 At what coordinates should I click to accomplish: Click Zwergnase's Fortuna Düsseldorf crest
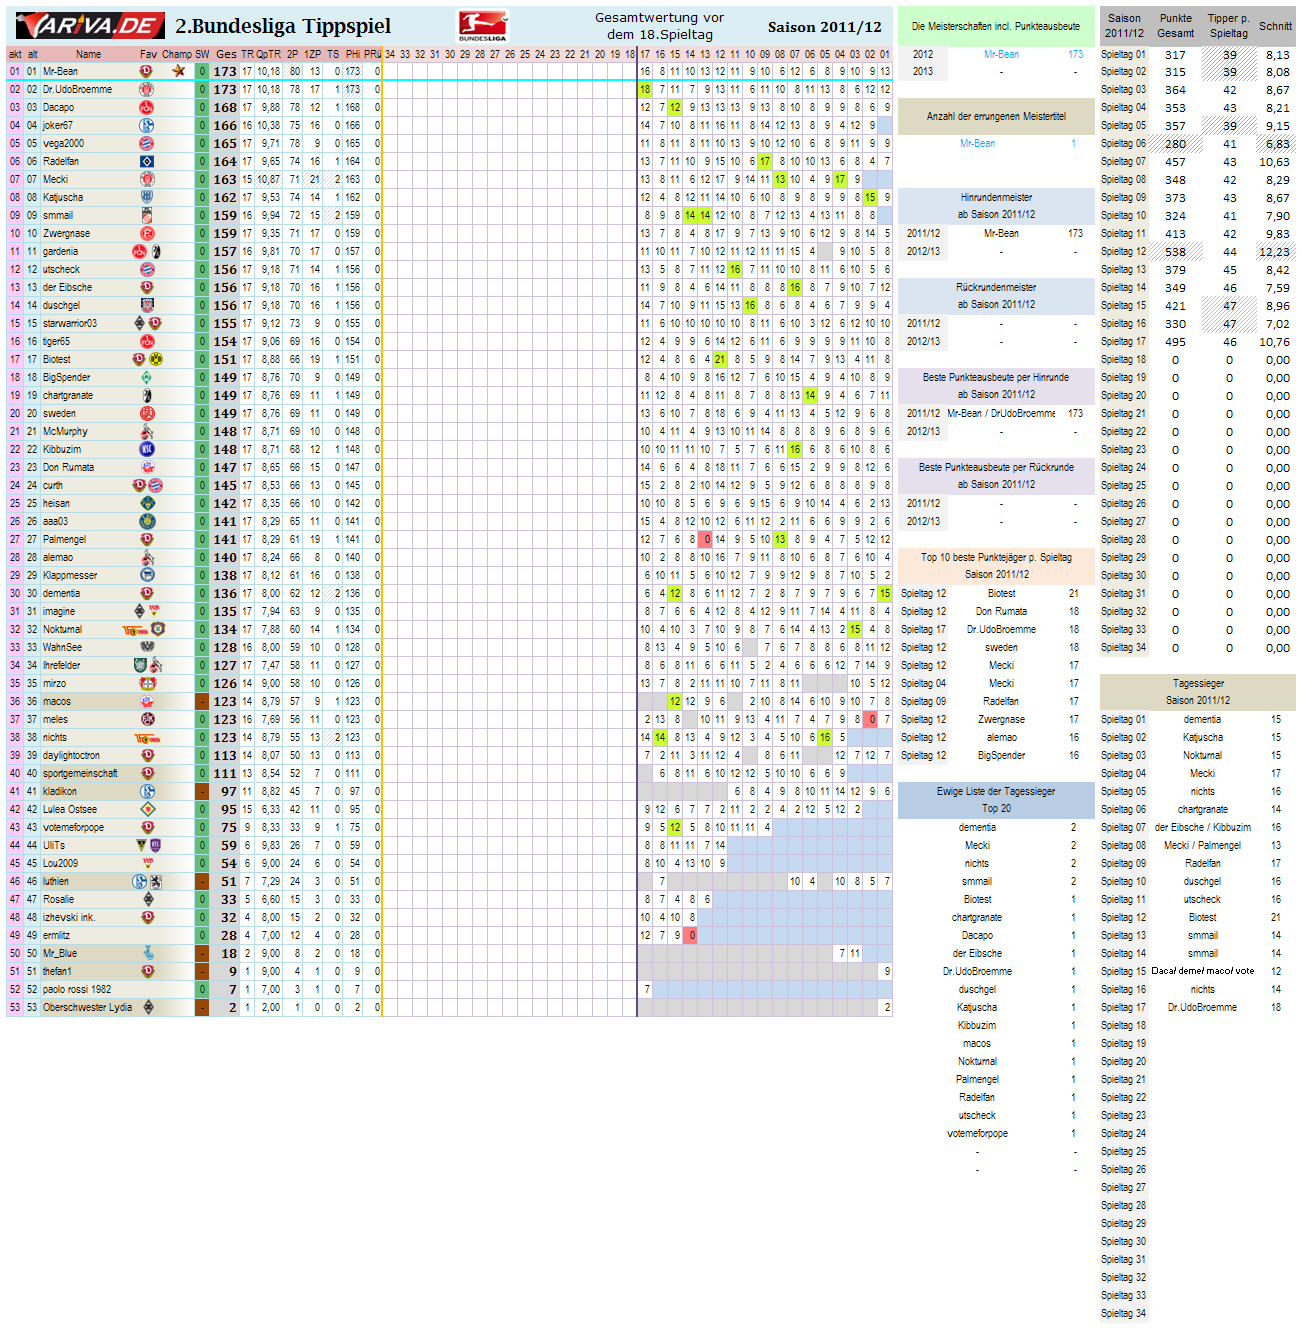pos(147,233)
